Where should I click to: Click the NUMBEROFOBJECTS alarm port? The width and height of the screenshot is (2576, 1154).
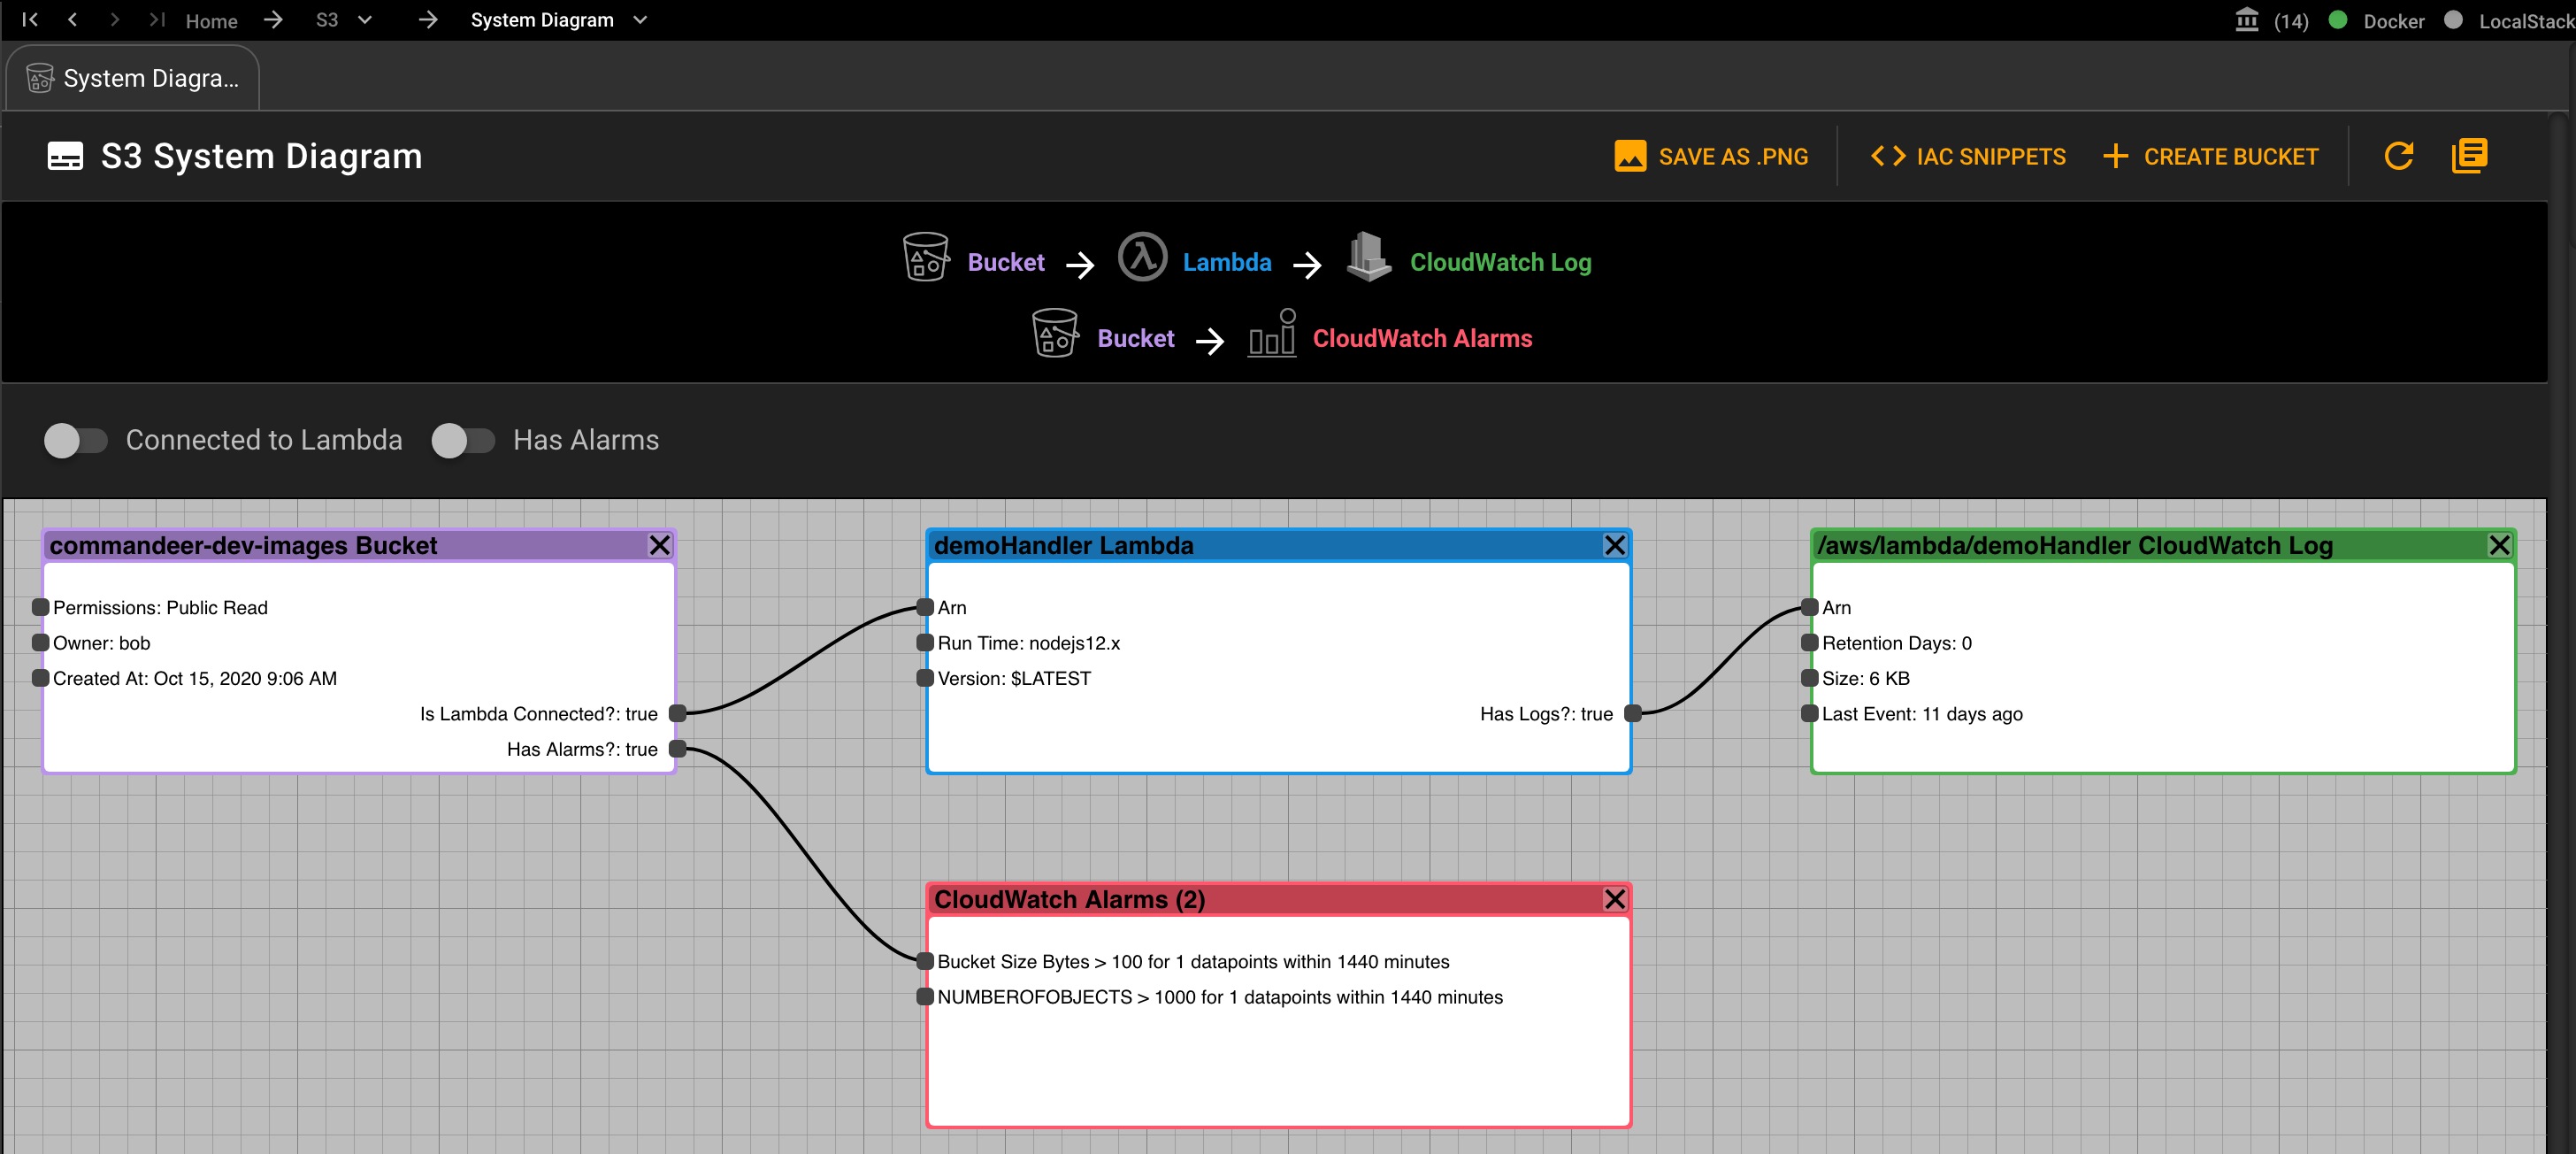(x=925, y=996)
